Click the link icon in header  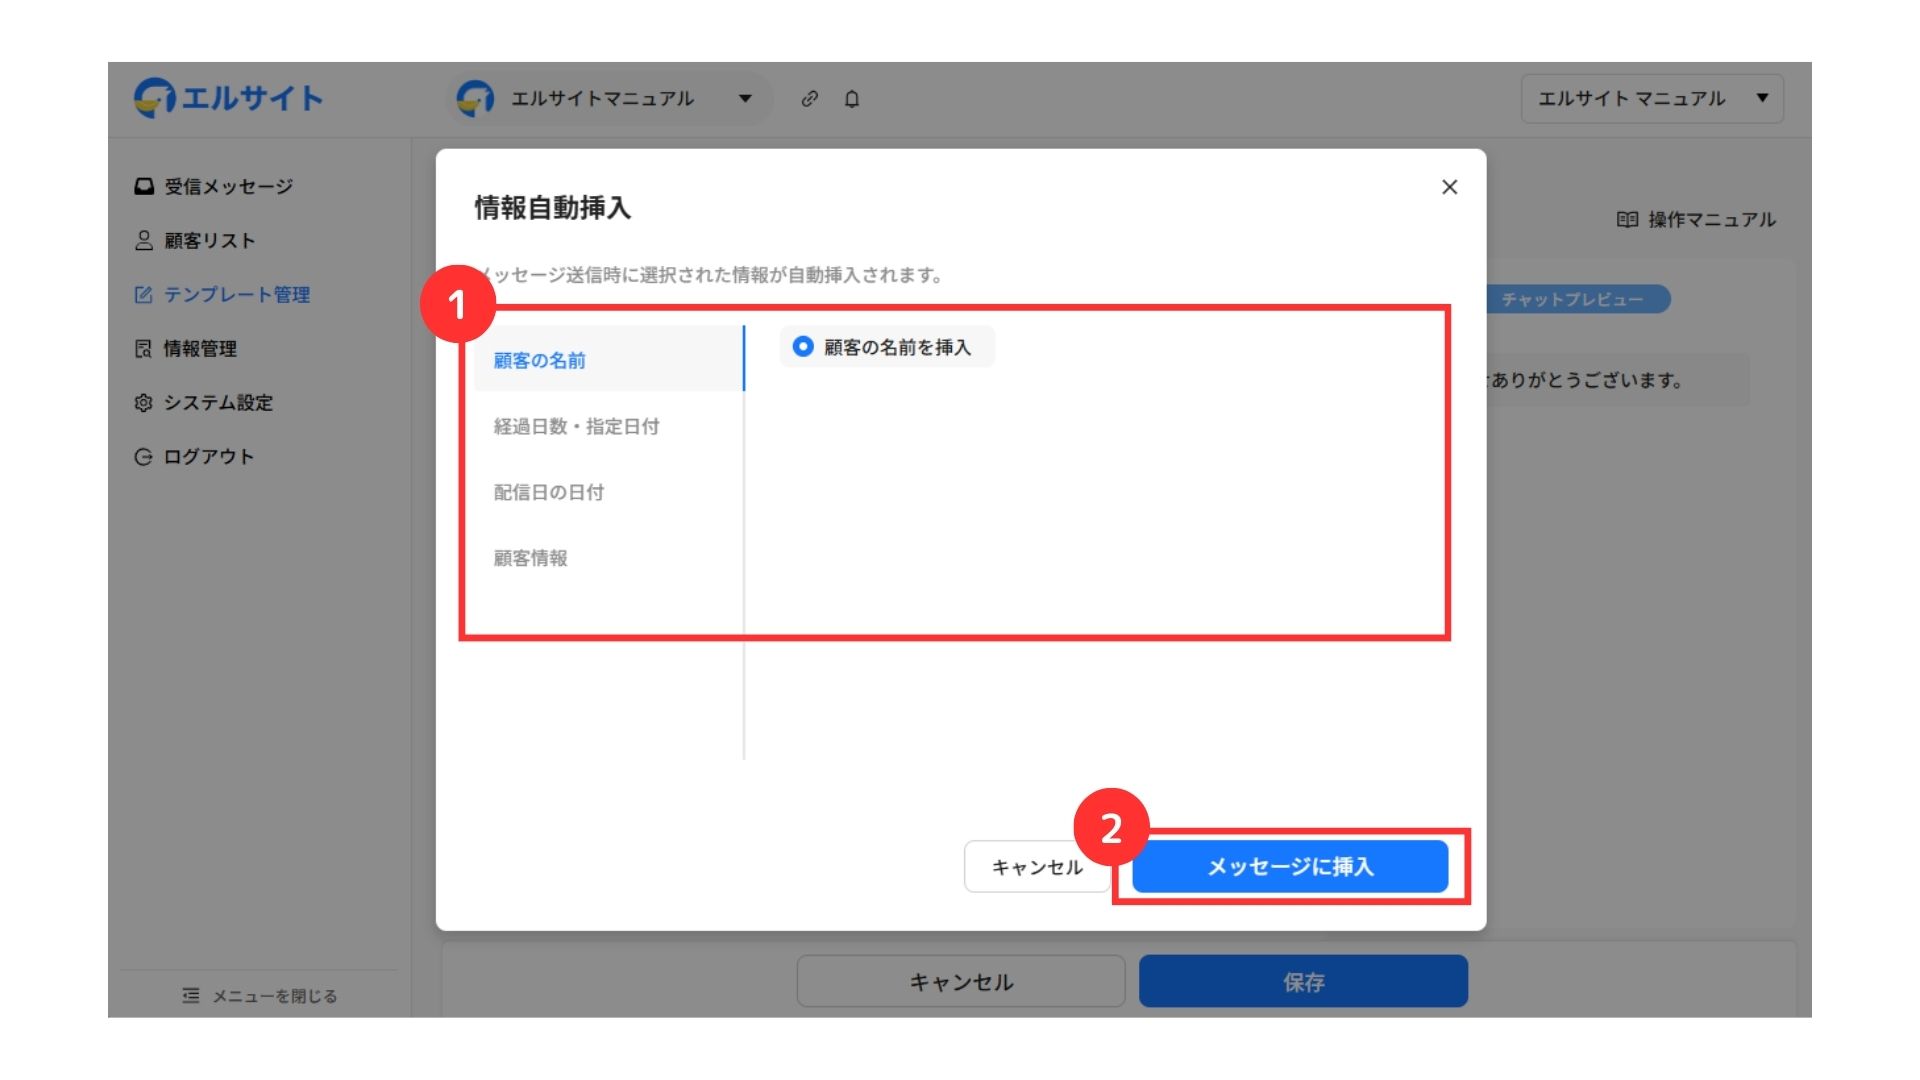pos(810,99)
